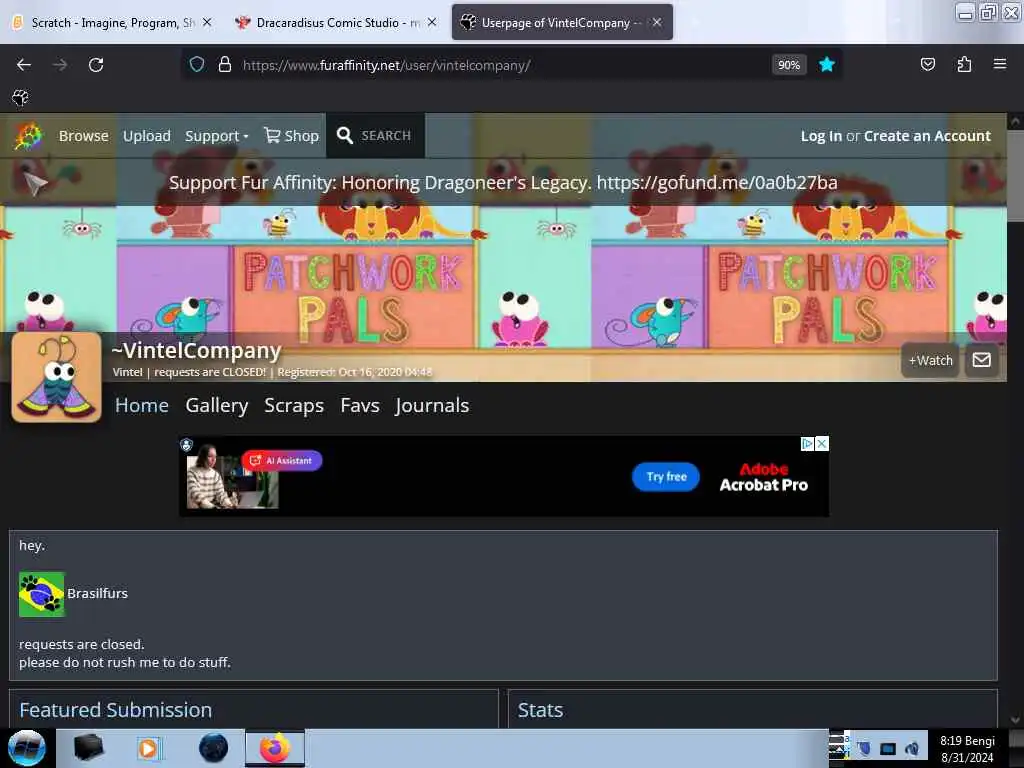The image size is (1024, 768).
Task: Open the Firefox hamburger menu
Action: [x=1000, y=64]
